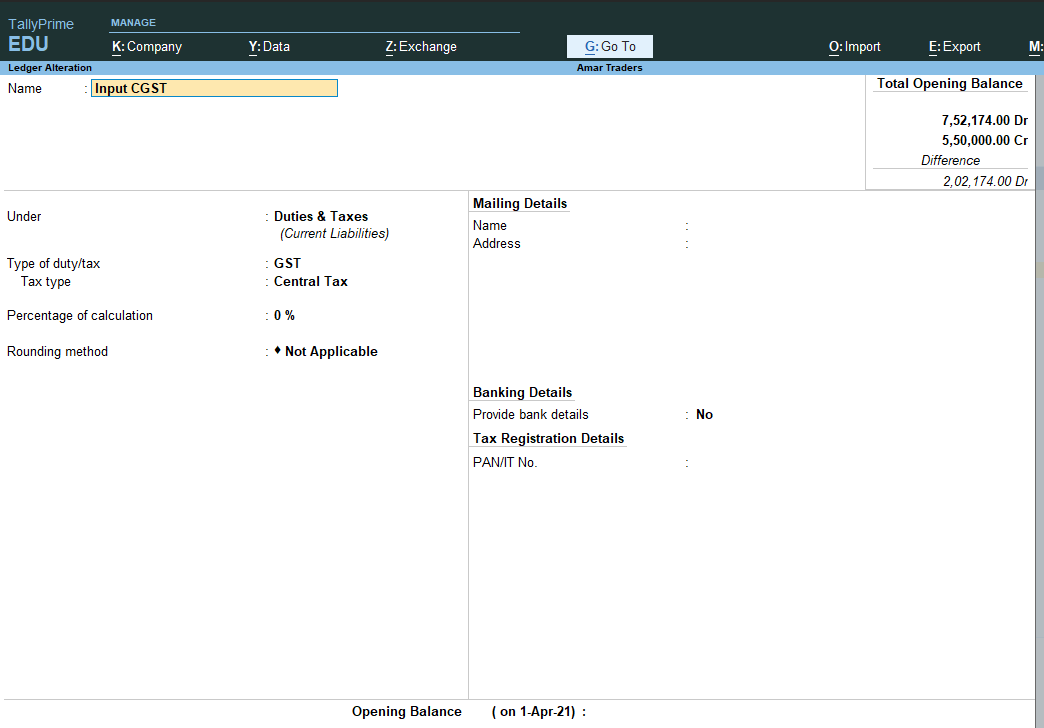Open the K: Company menu
Viewport: 1044px width, 728px height.
point(147,47)
